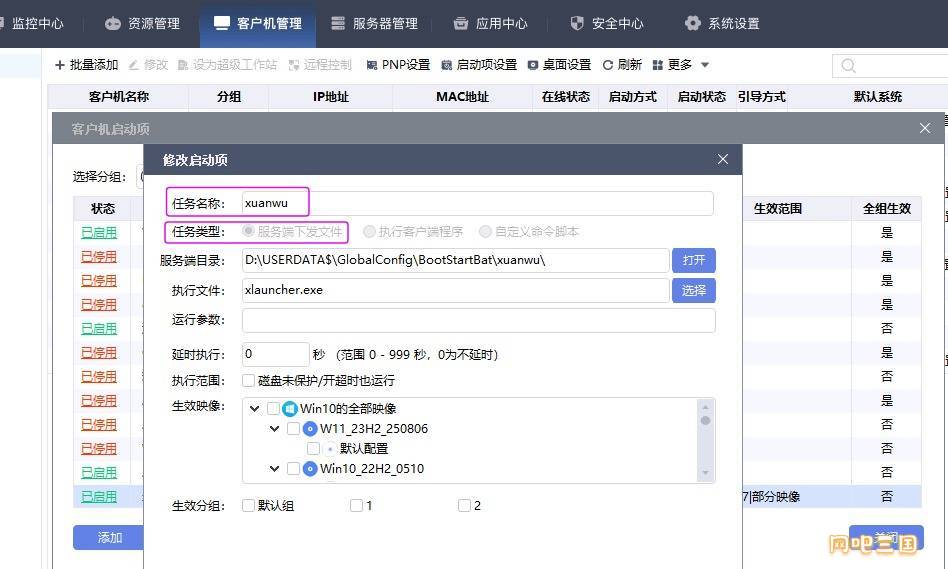Open 启动项设置 from the toolbar
948x569 pixels.
(479, 65)
